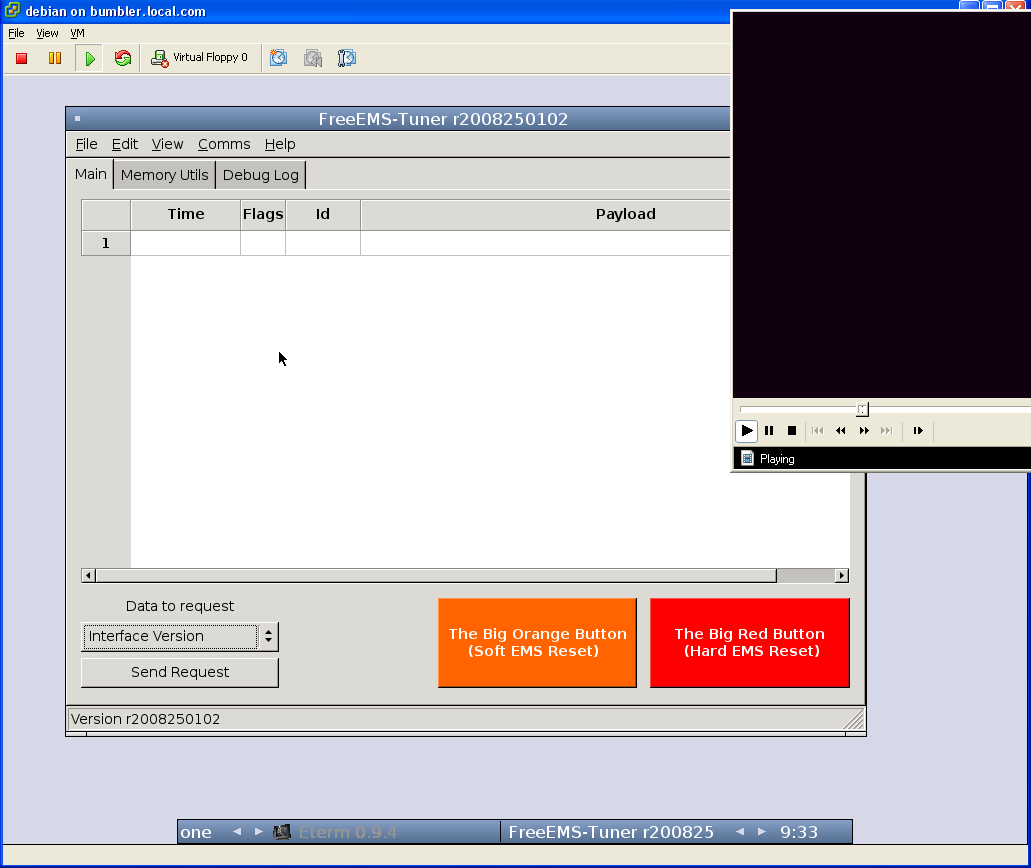
Task: Click the right desktop arrow beside "one"
Action: pyautogui.click(x=258, y=832)
